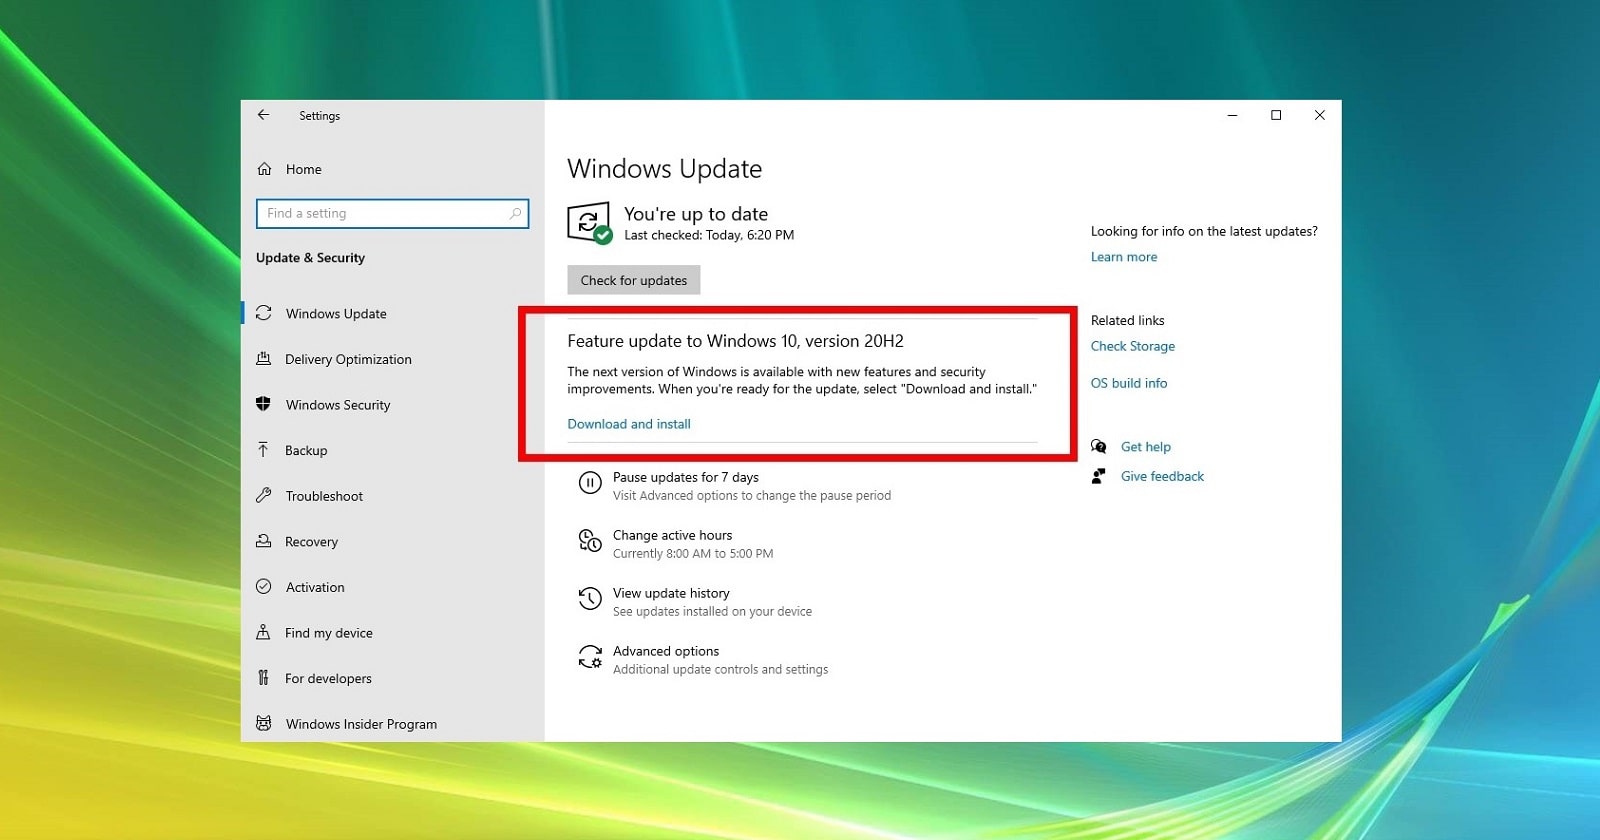Click the Give feedback person icon
This screenshot has height=840, width=1600.
(x=1099, y=476)
